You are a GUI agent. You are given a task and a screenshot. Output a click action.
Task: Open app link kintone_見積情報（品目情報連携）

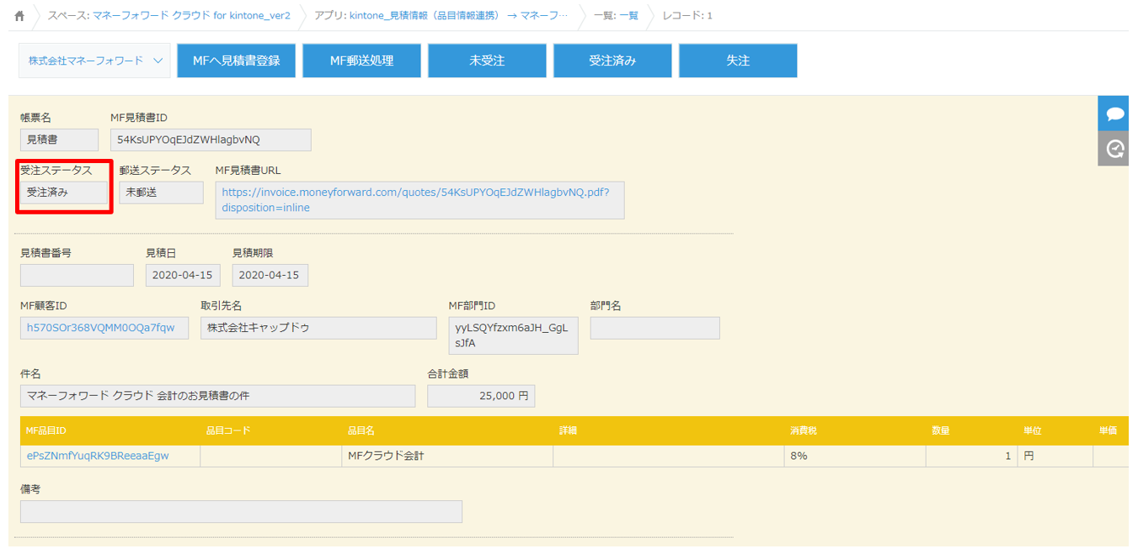point(459,16)
